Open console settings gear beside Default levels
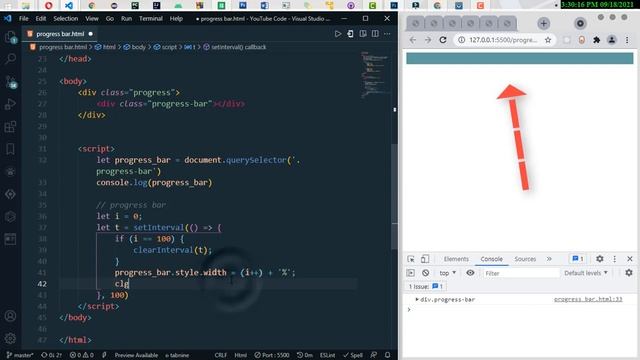Screen dimensions: 640x360 (x=629, y=273)
